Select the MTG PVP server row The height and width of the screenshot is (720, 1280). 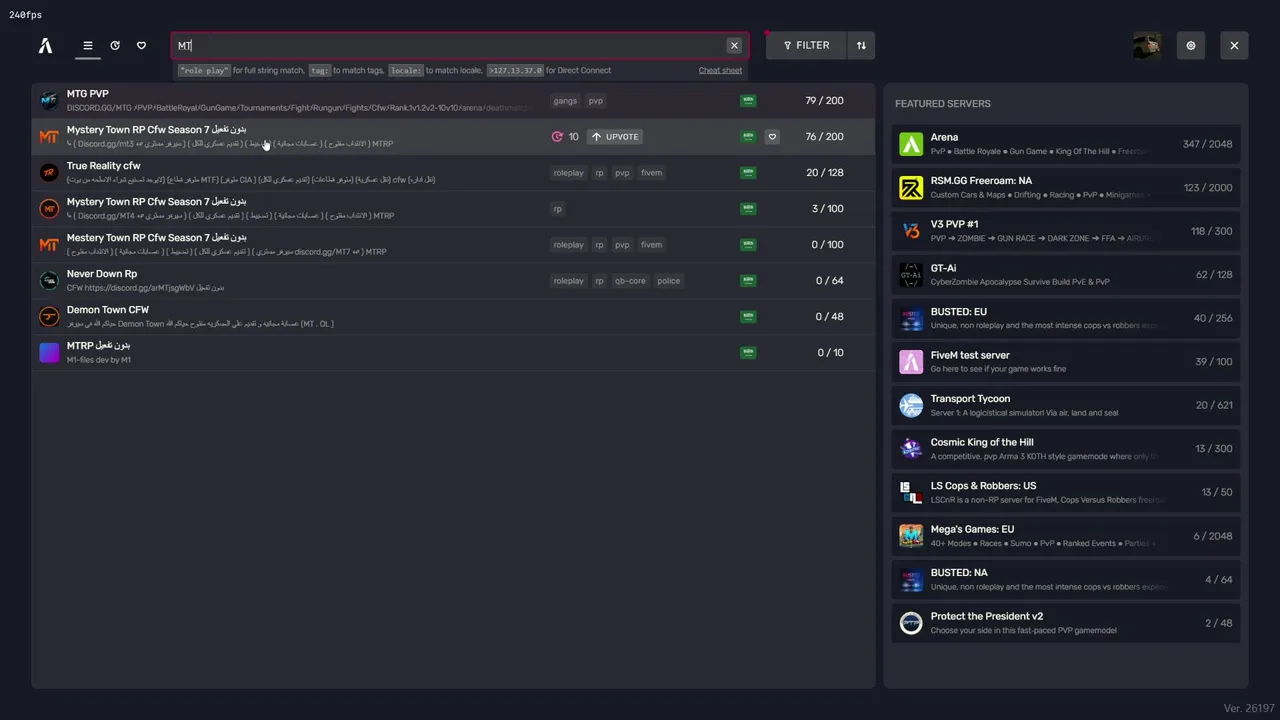(300, 100)
